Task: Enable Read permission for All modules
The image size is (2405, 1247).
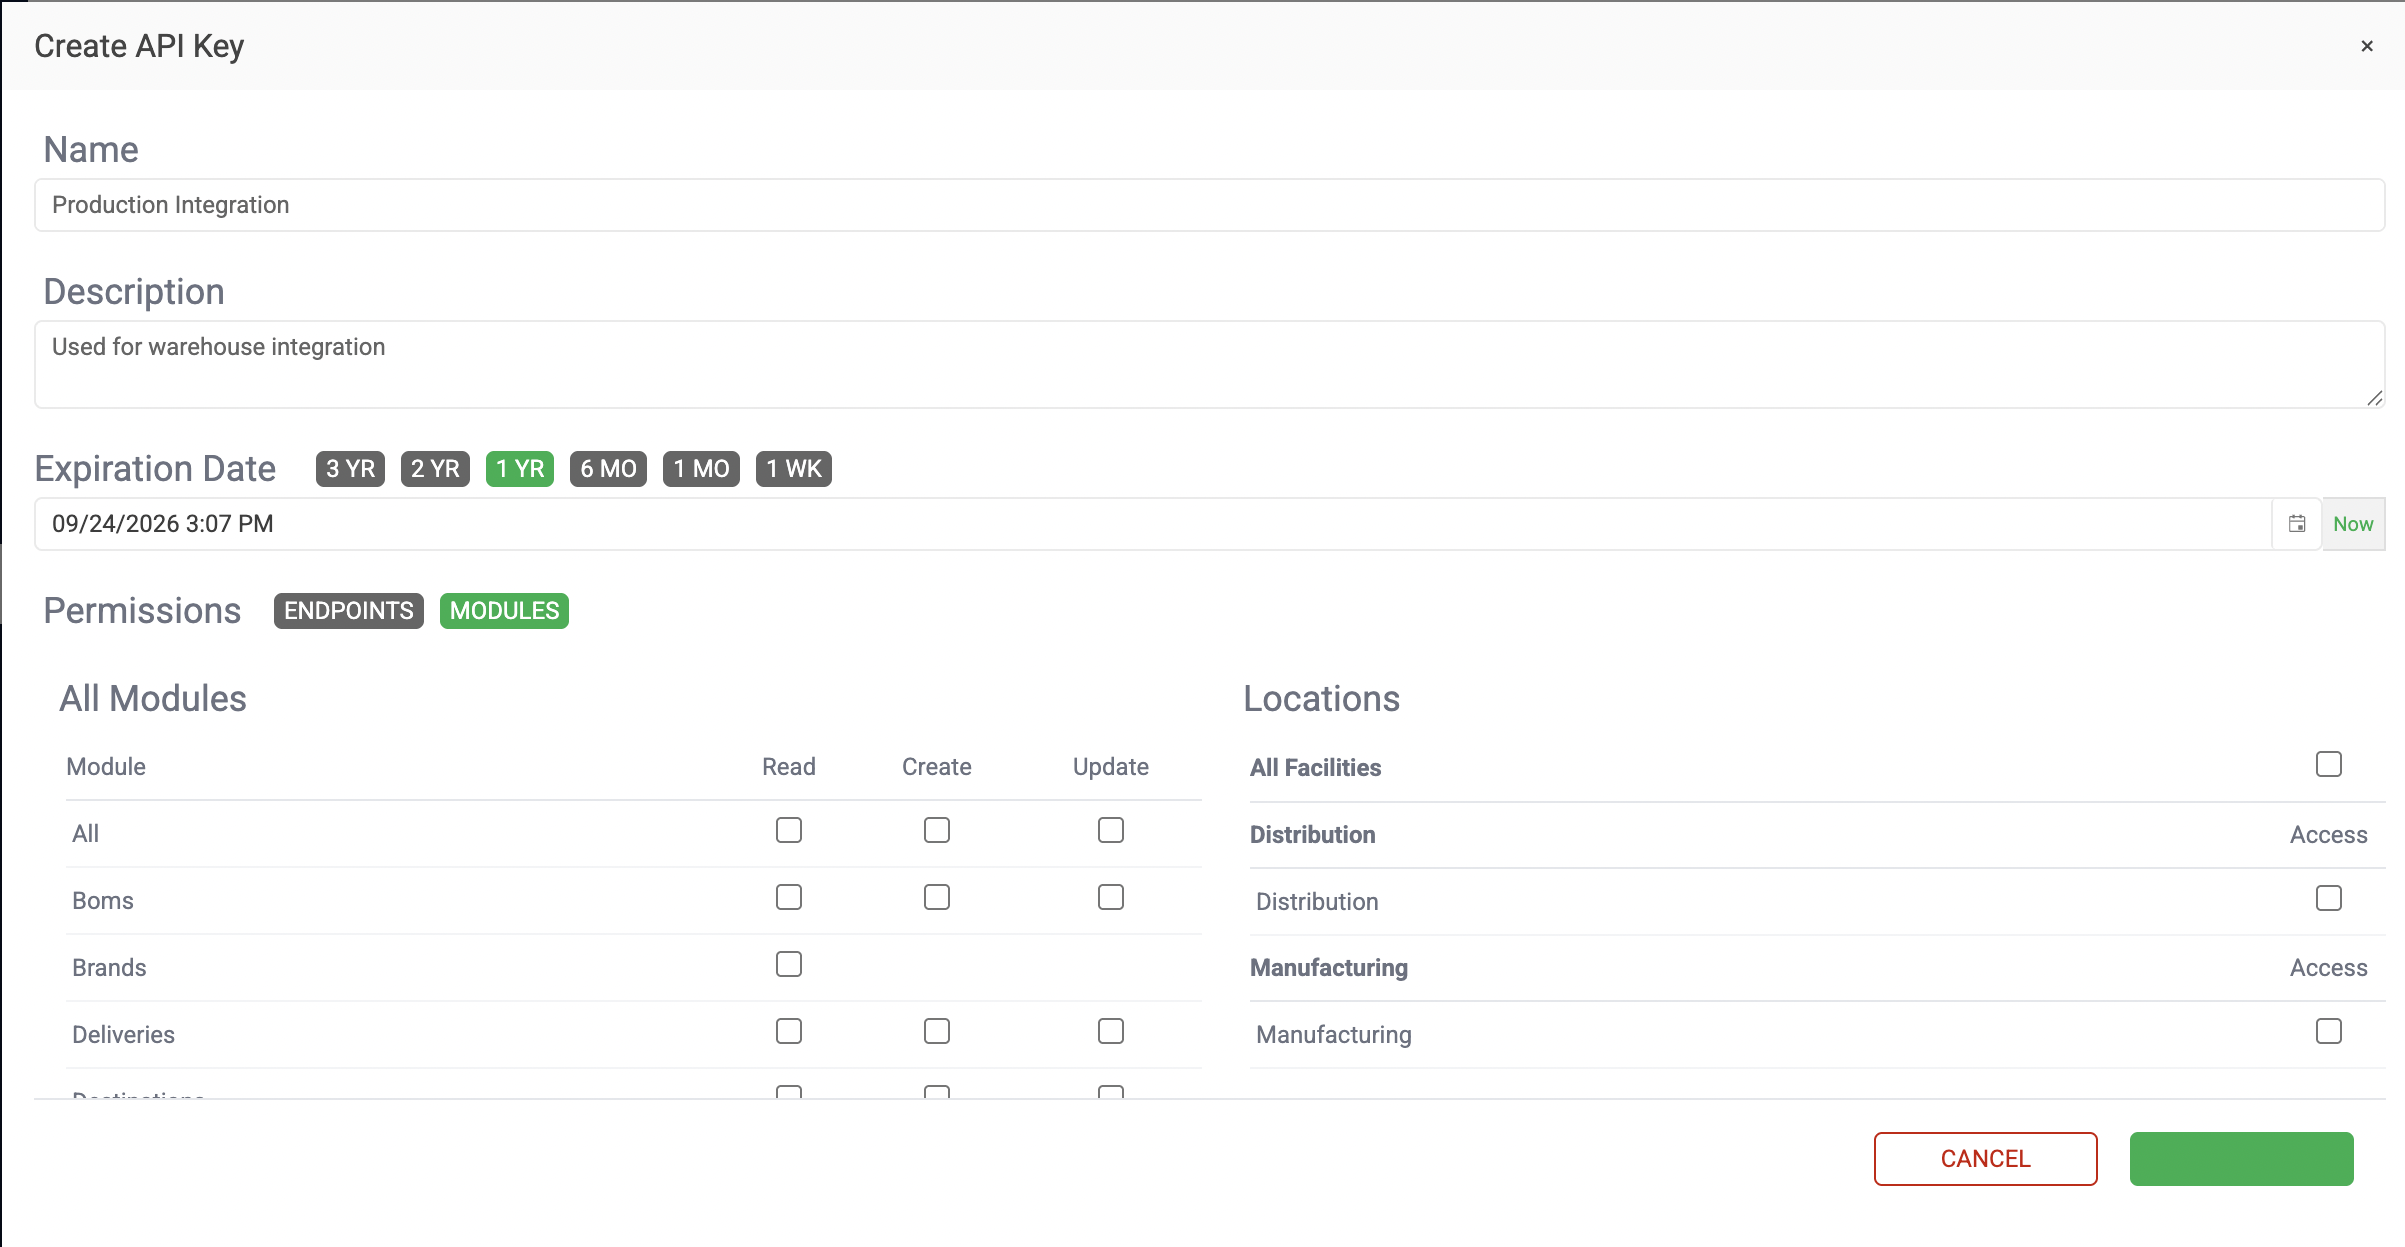Action: (x=789, y=831)
